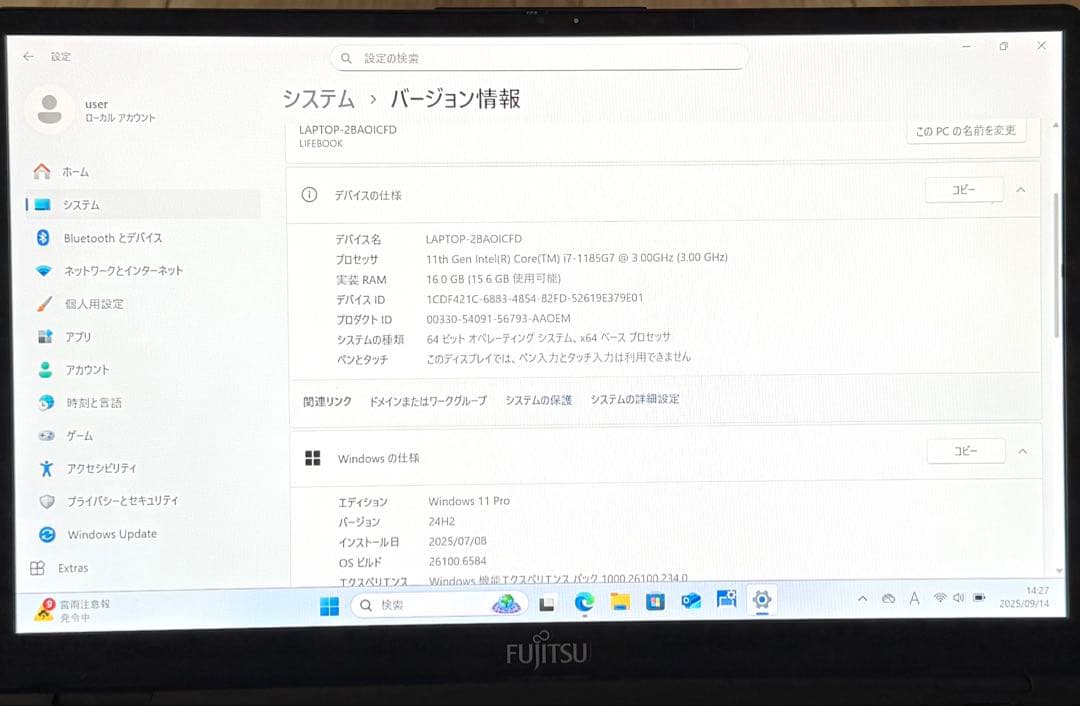Collapse the Windows の仕様 section
Image resolution: width=1080 pixels, height=706 pixels.
(x=1023, y=452)
